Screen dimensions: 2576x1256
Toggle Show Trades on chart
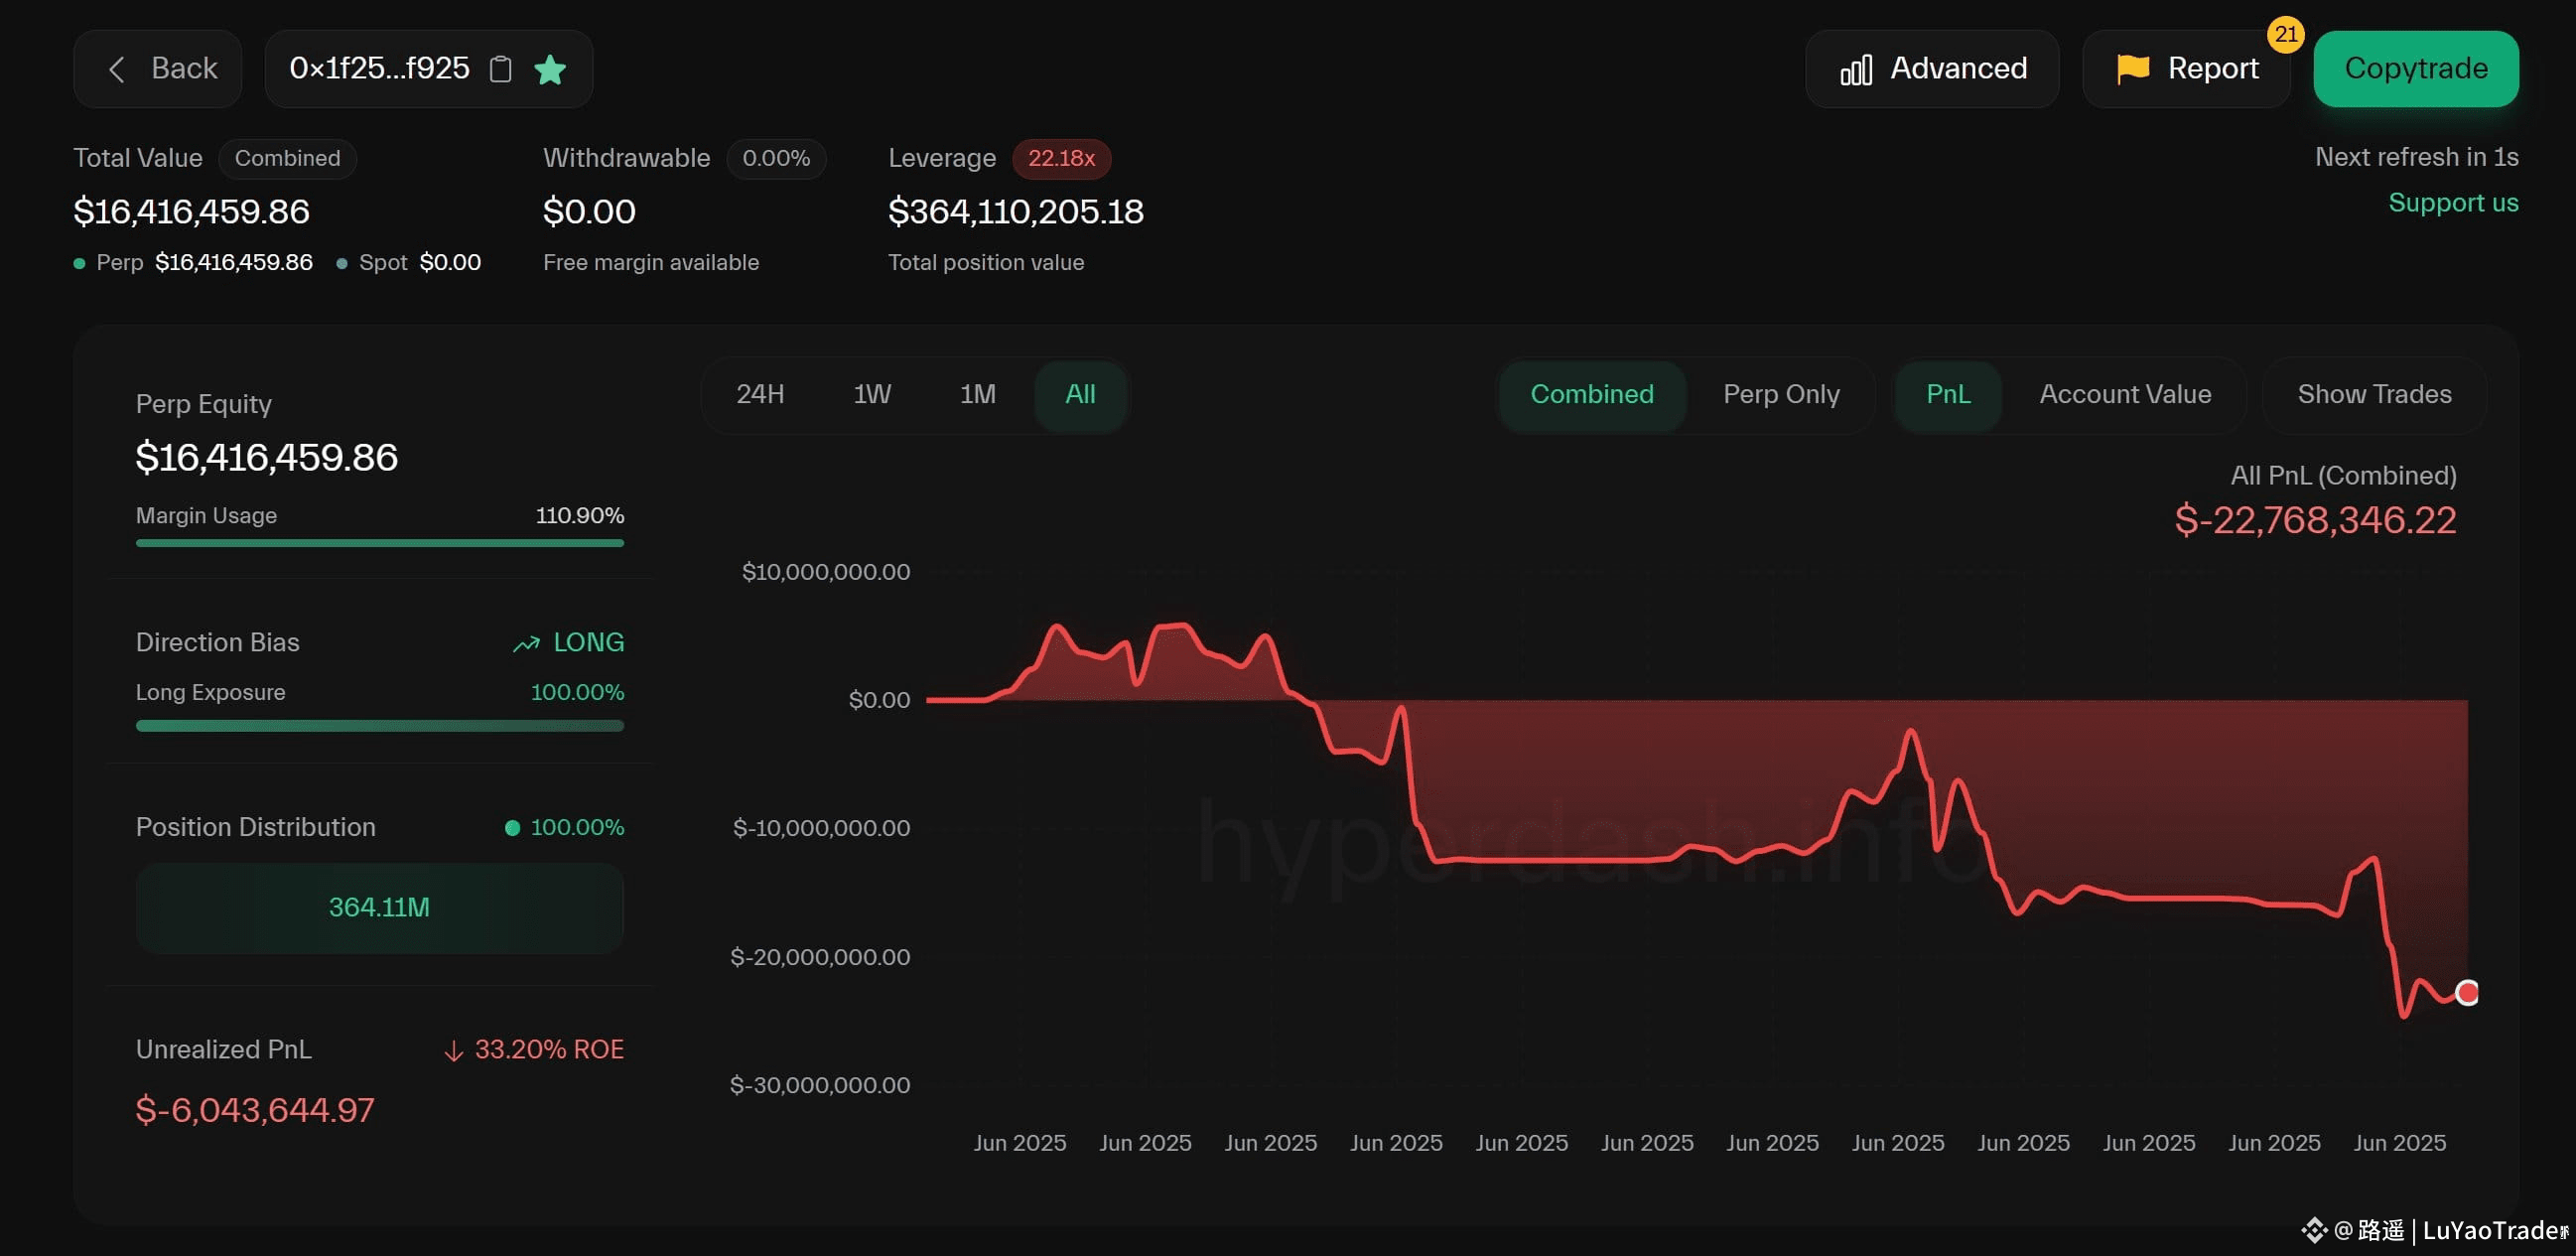pyautogui.click(x=2374, y=395)
